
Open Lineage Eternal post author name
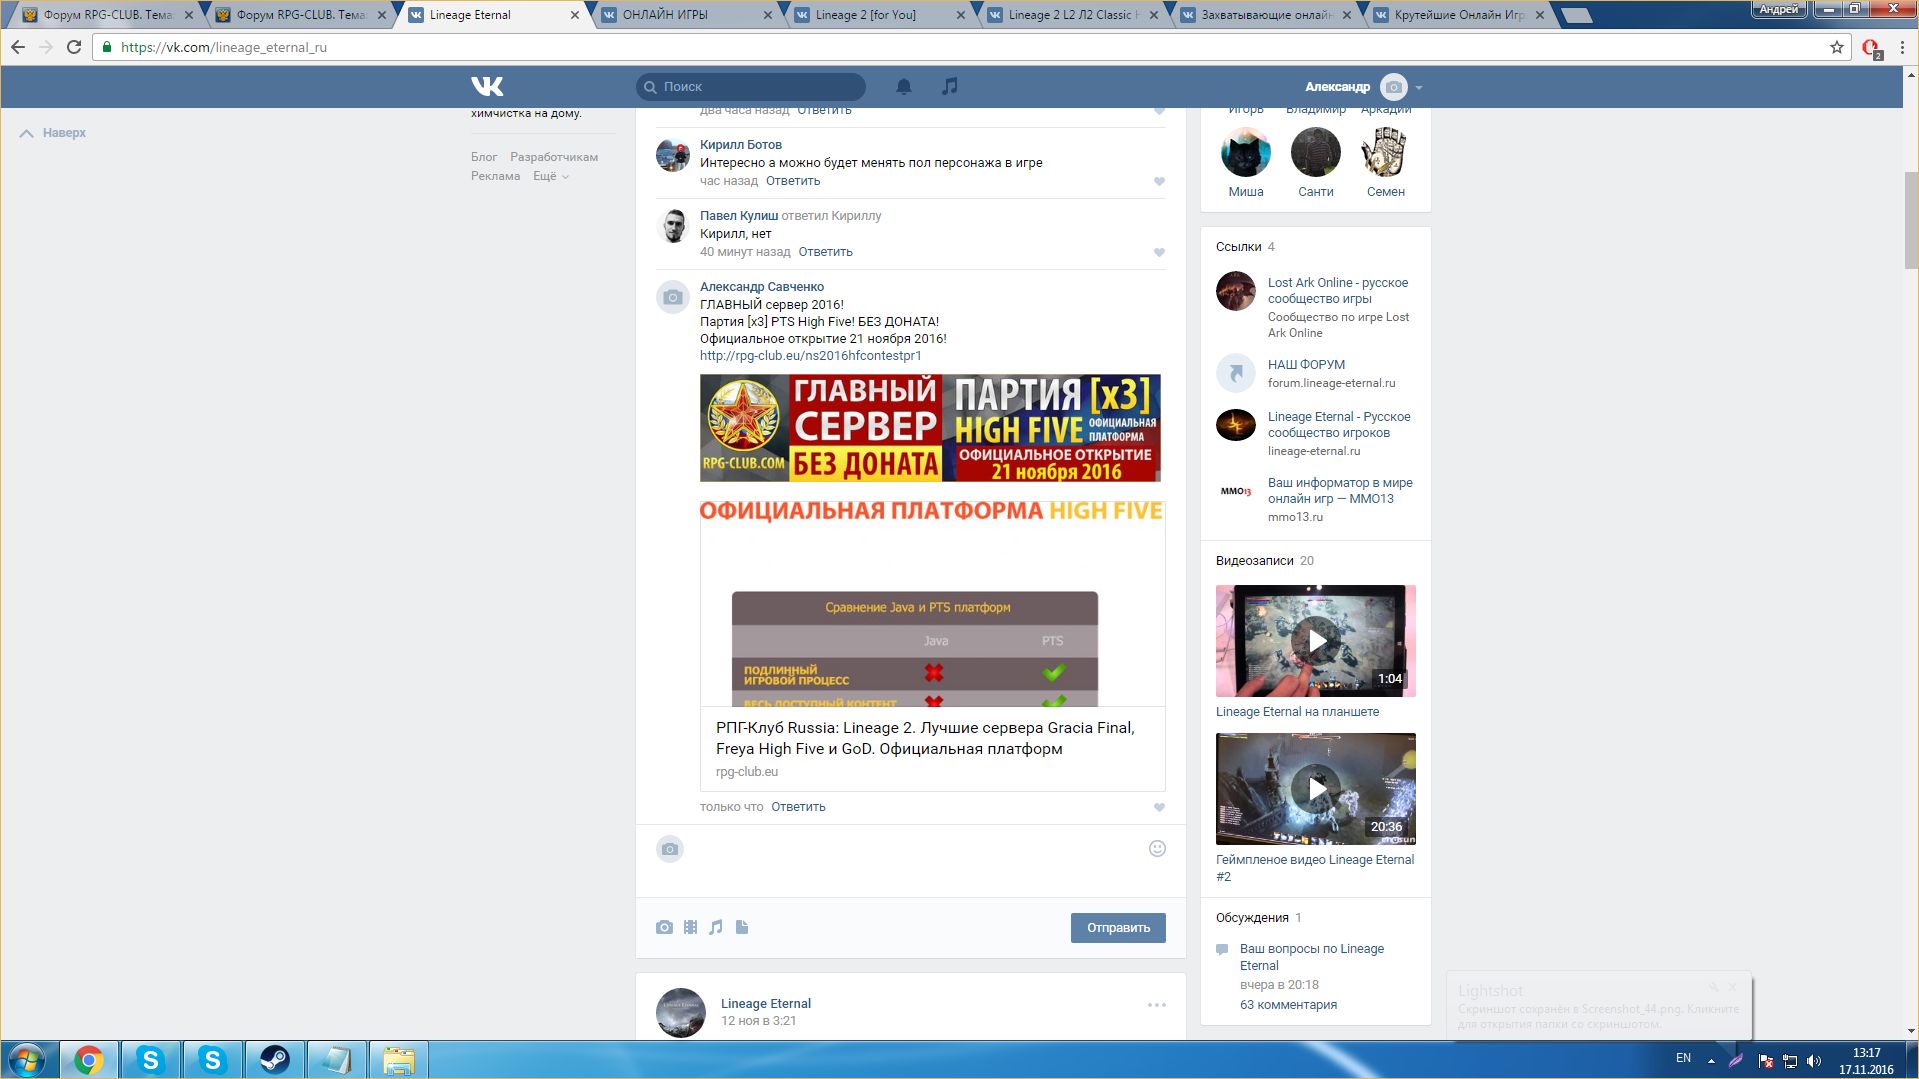point(766,1004)
